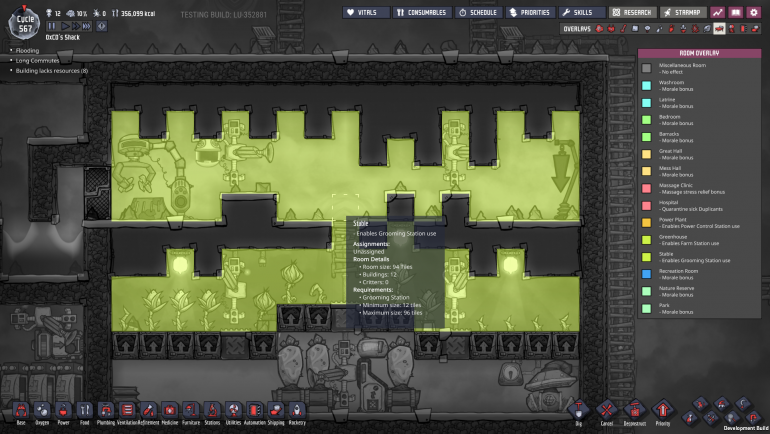Open the Plumbing build category
770x434 pixels.
point(106,411)
